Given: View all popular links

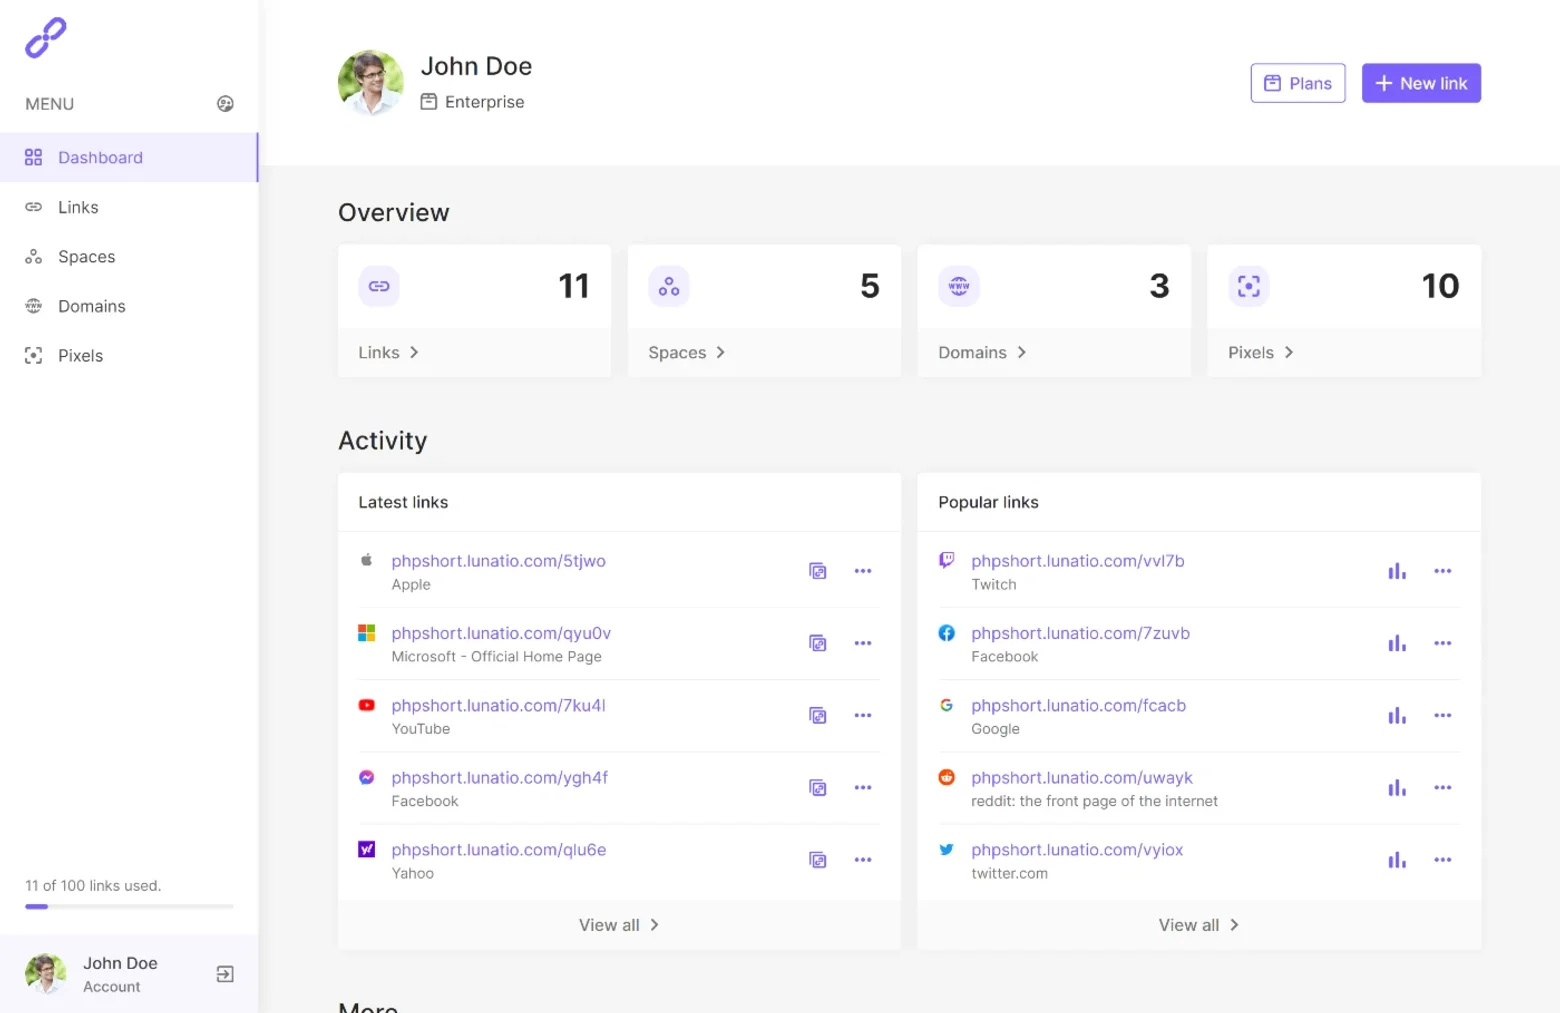Looking at the screenshot, I should click(x=1199, y=925).
